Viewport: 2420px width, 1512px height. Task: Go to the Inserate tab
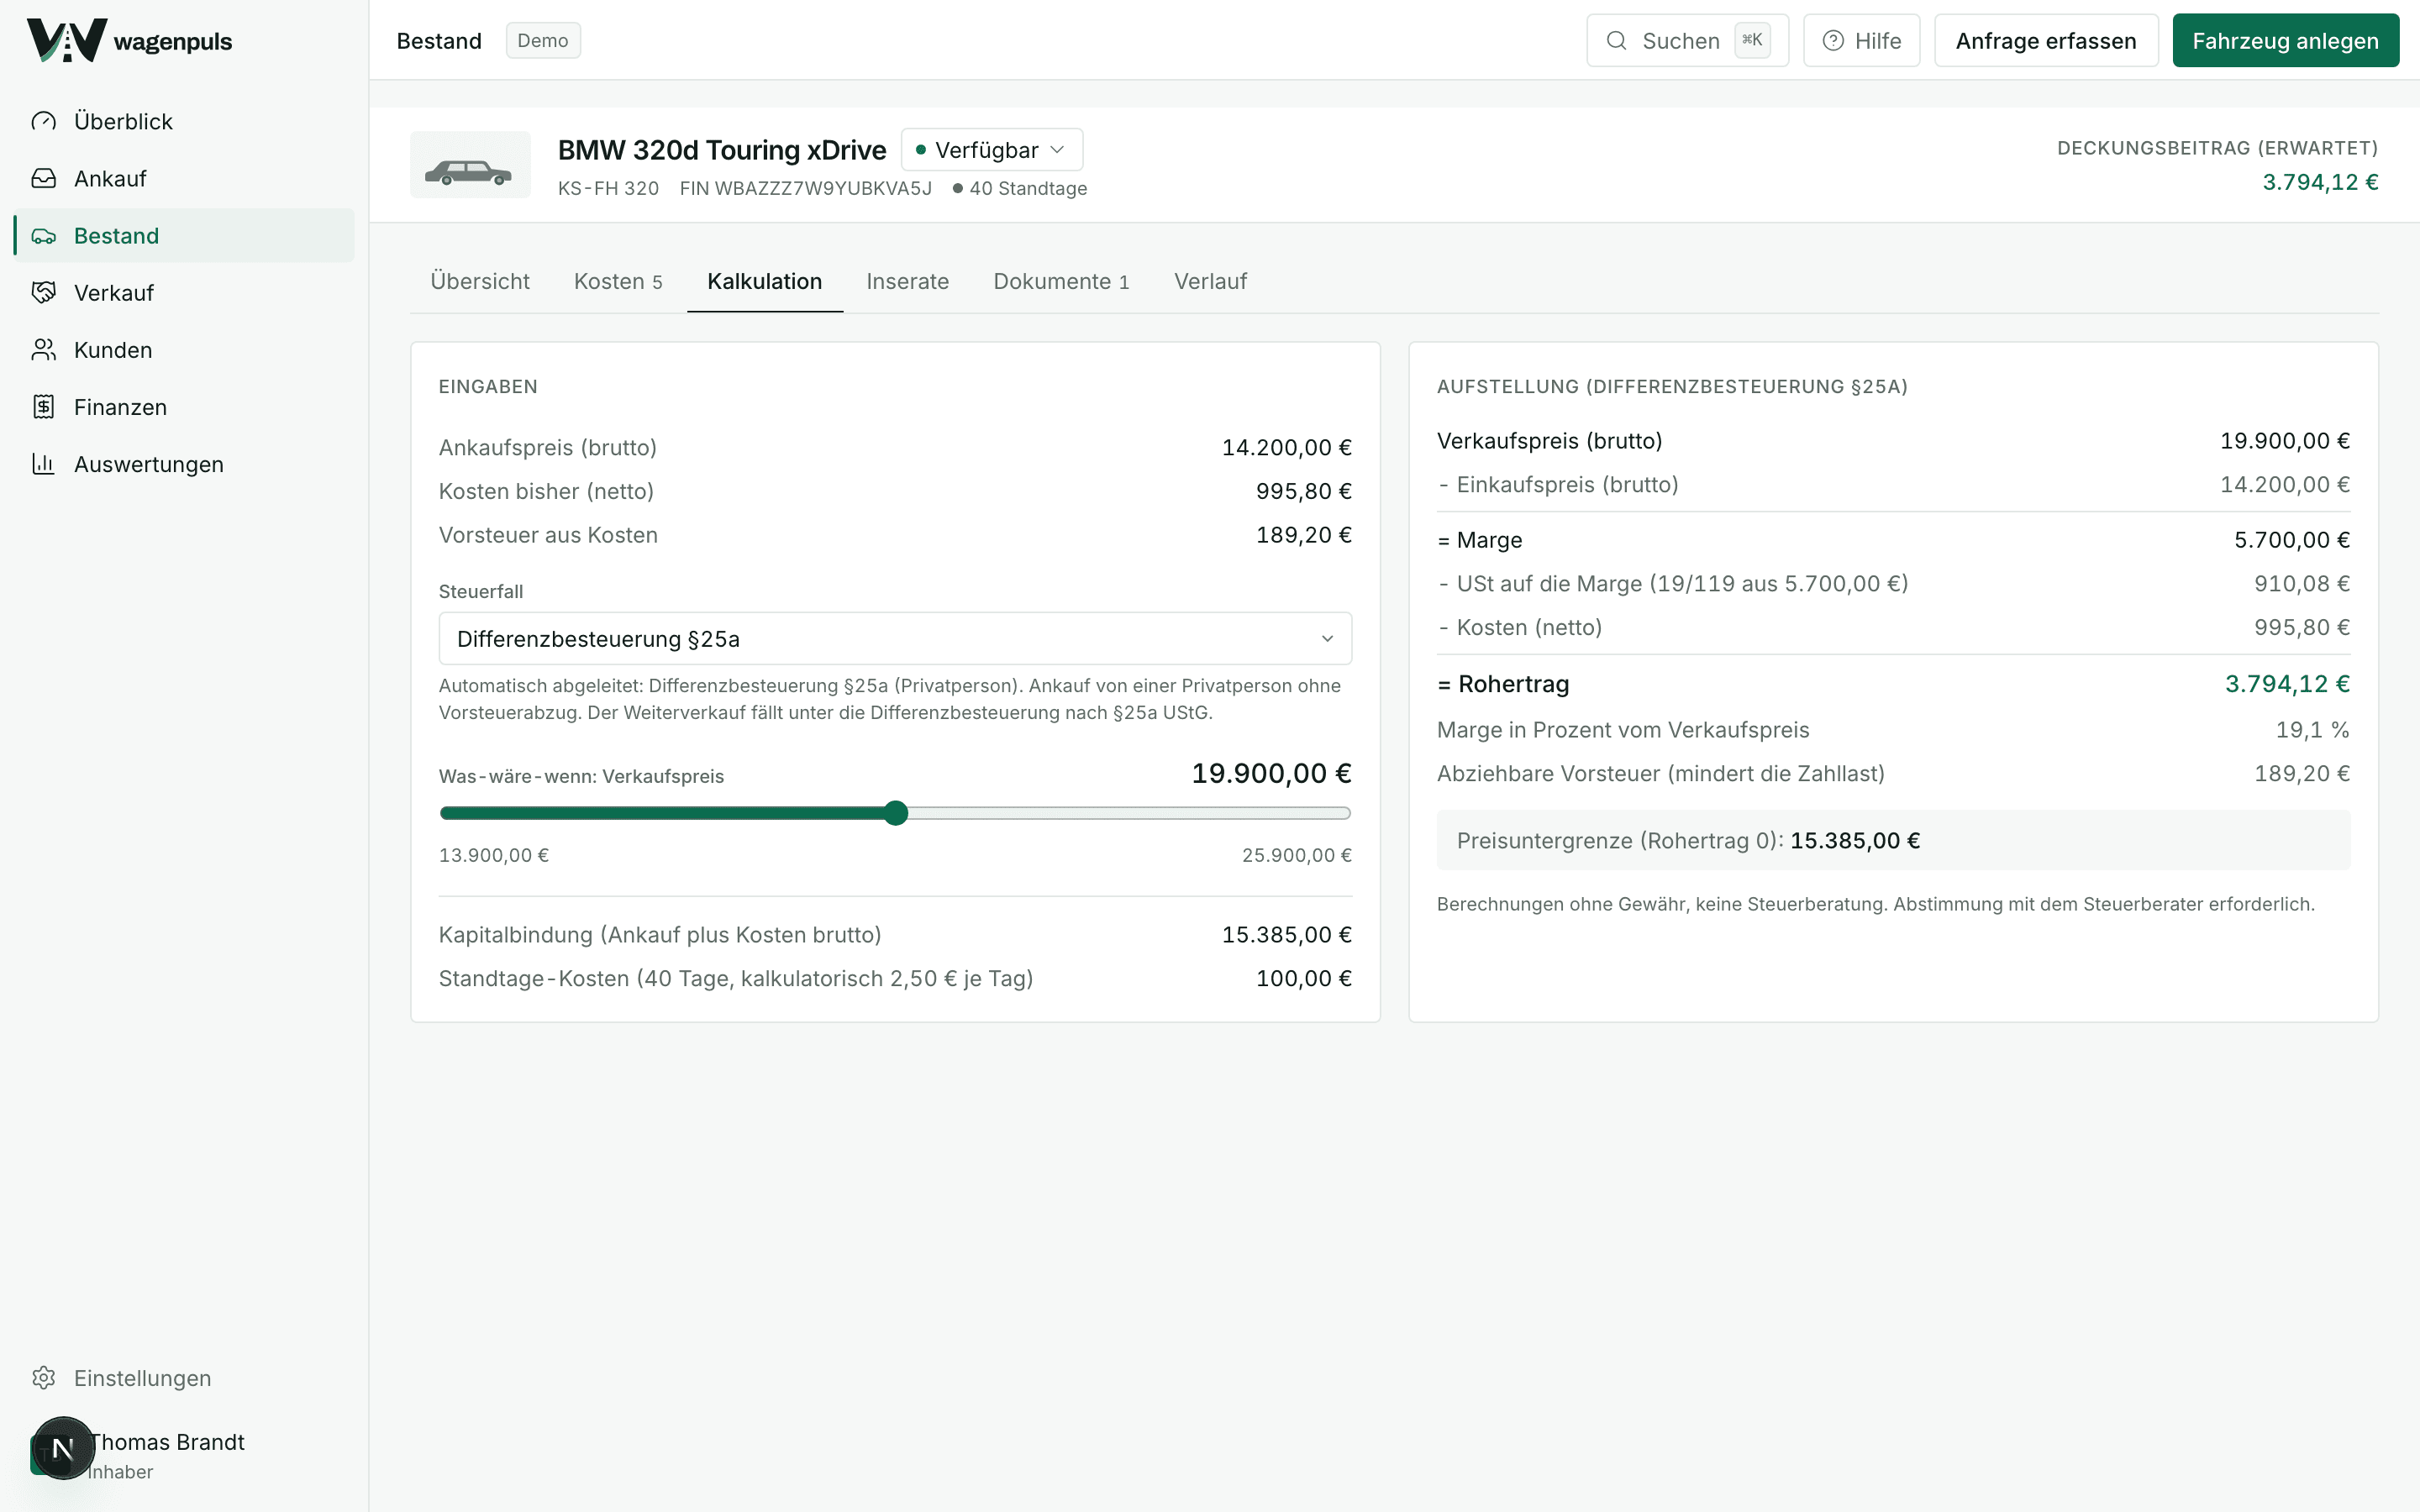tap(908, 282)
